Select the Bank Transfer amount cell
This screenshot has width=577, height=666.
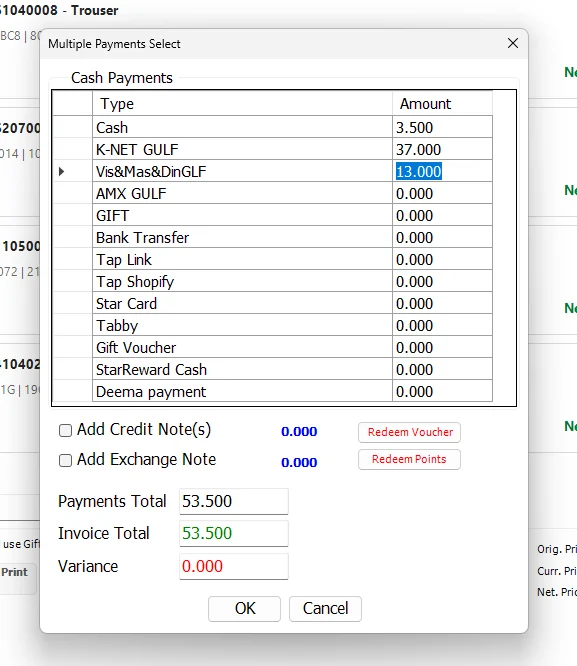(442, 237)
